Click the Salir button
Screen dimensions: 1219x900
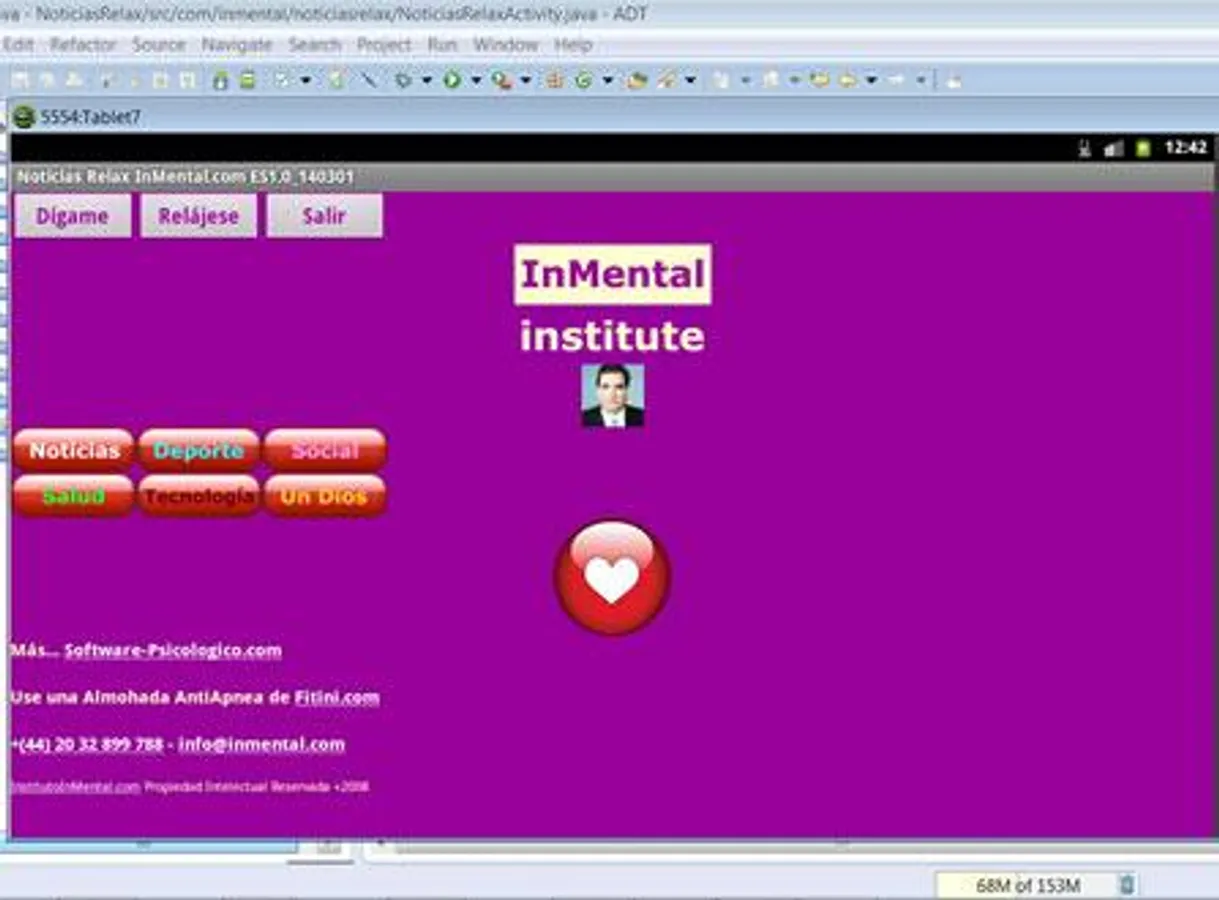(x=324, y=216)
